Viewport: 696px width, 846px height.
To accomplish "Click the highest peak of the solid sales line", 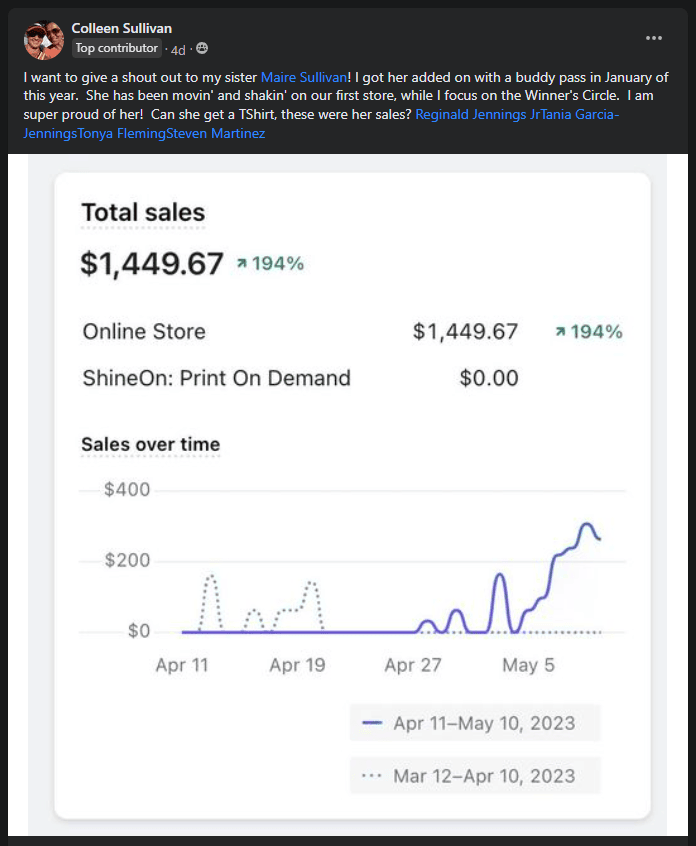I will click(x=587, y=524).
